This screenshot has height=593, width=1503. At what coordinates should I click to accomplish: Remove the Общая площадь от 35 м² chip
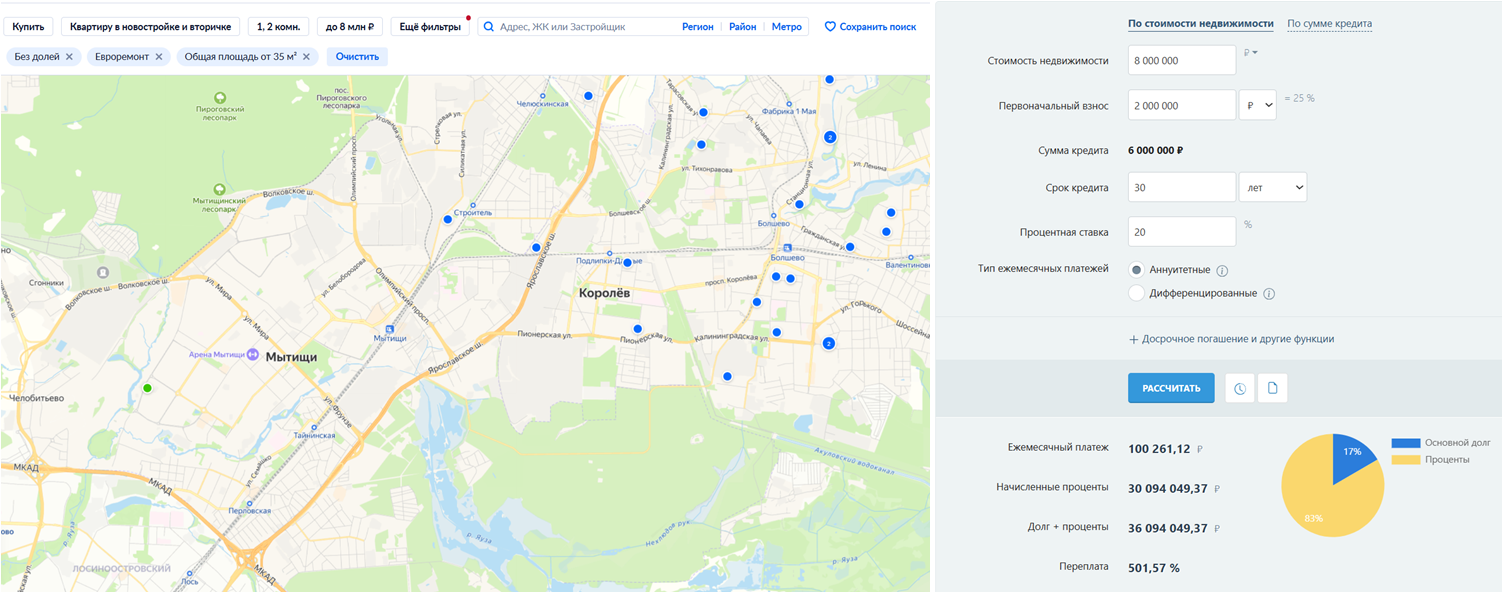pyautogui.click(x=306, y=57)
